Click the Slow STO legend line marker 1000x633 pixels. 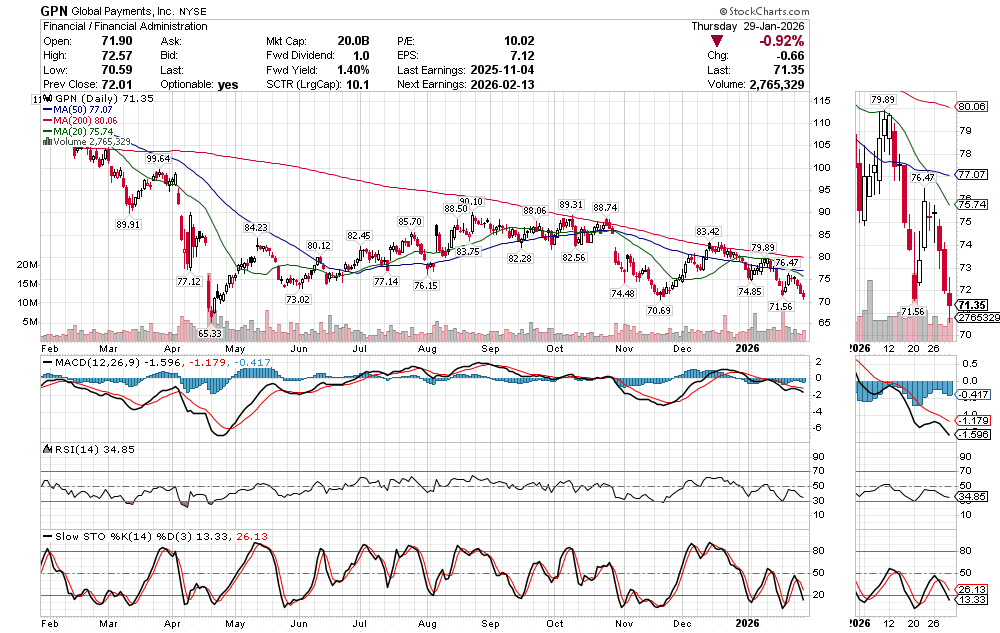46,536
